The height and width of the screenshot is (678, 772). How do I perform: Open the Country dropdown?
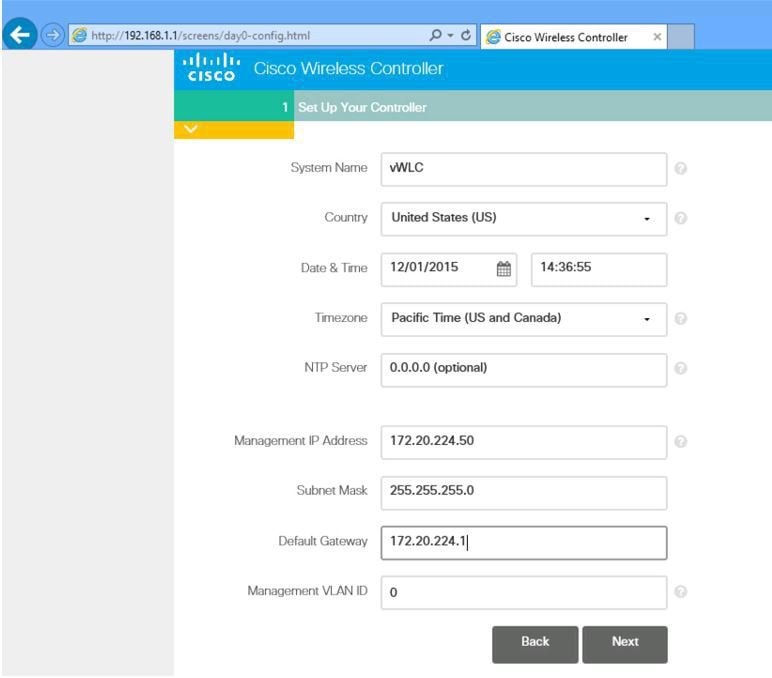pos(524,219)
